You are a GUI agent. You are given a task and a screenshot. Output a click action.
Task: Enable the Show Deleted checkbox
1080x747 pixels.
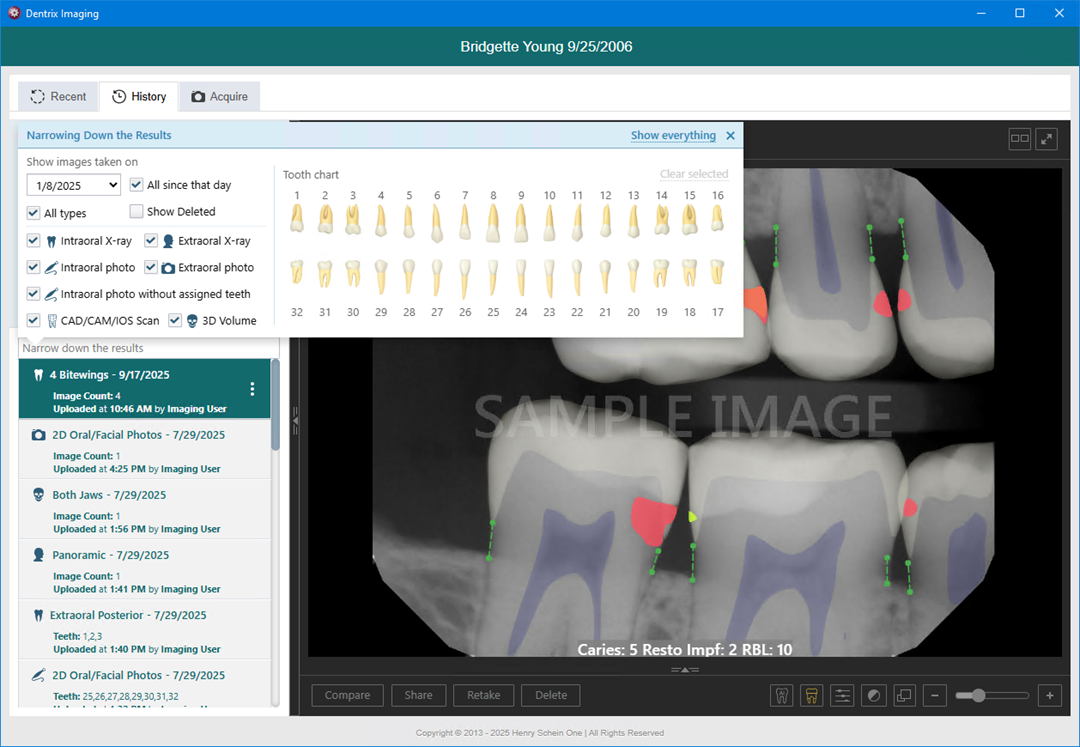137,212
